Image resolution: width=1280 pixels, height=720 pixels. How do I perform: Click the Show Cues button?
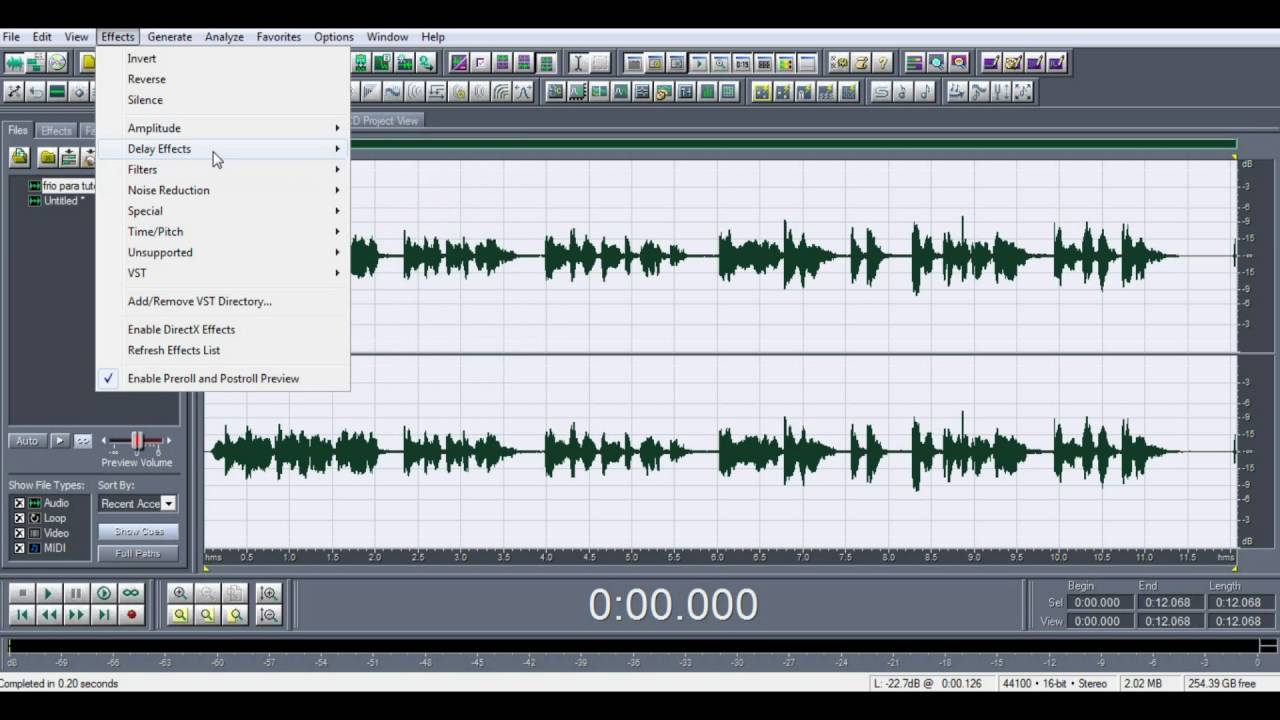[x=139, y=532]
